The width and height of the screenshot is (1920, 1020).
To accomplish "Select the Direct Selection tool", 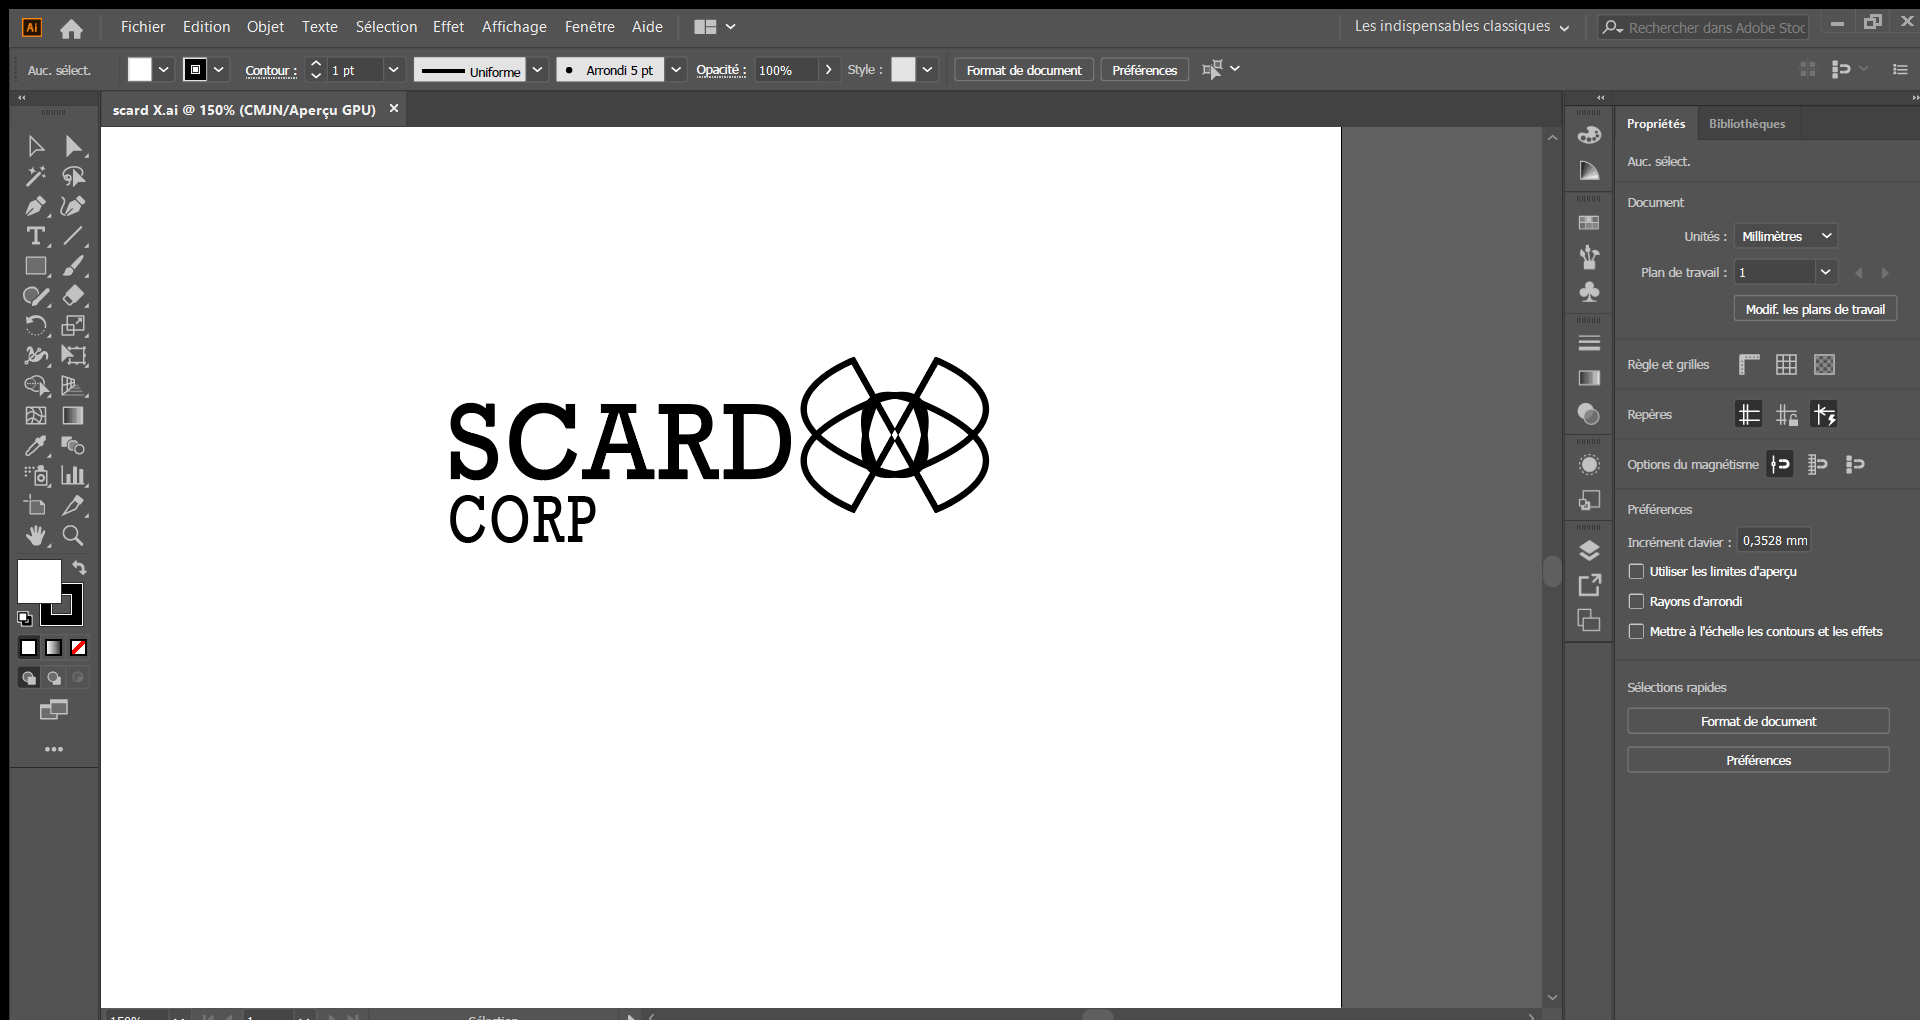I will click(x=74, y=147).
